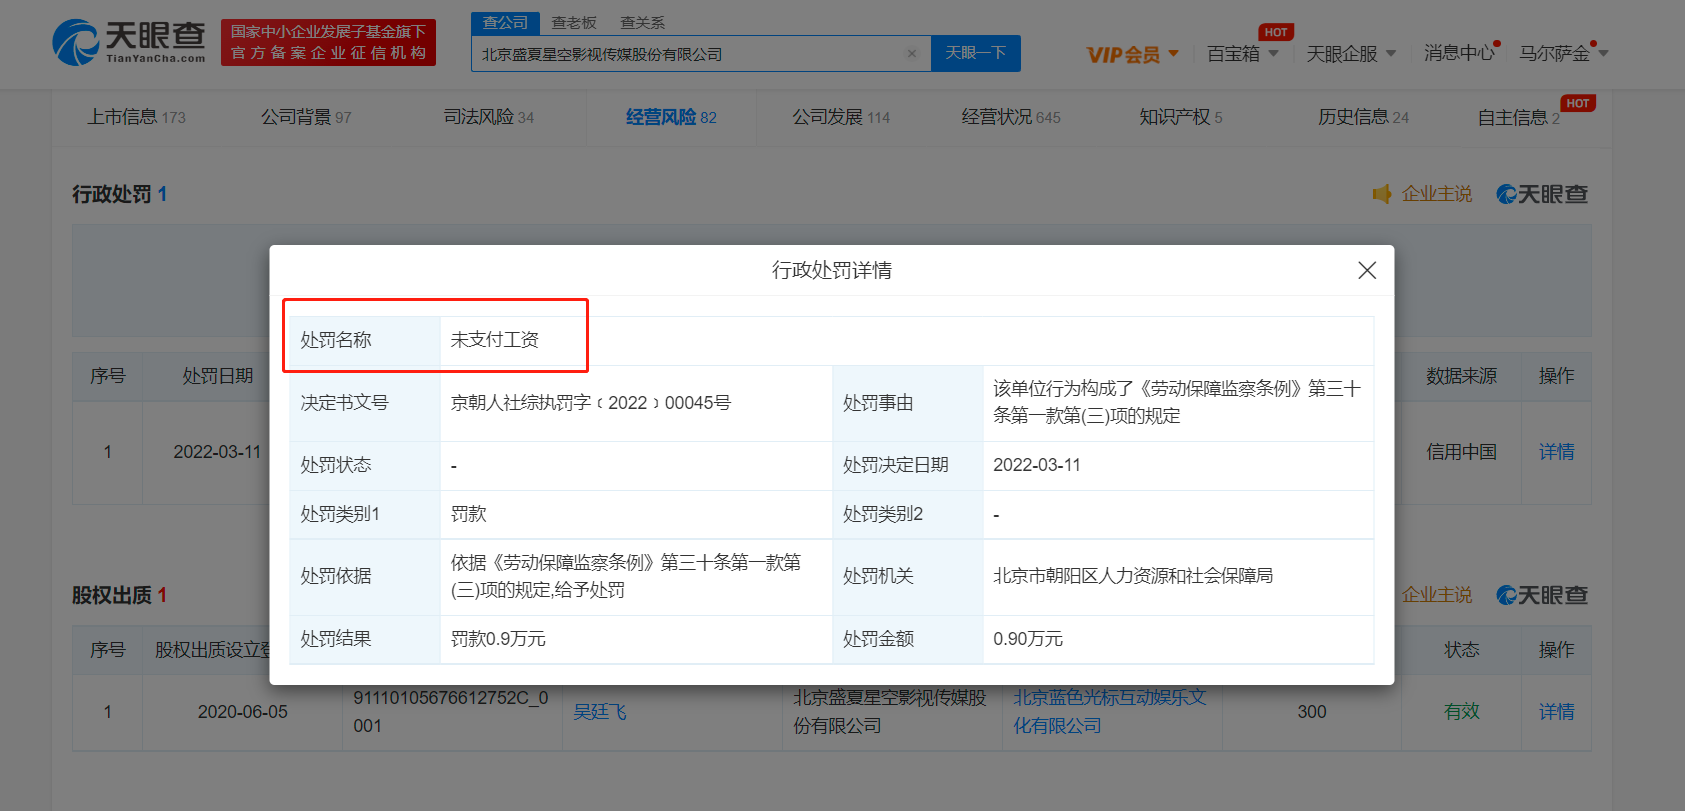Open pledgor 吴廷飞's profile link
1685x811 pixels.
(600, 712)
